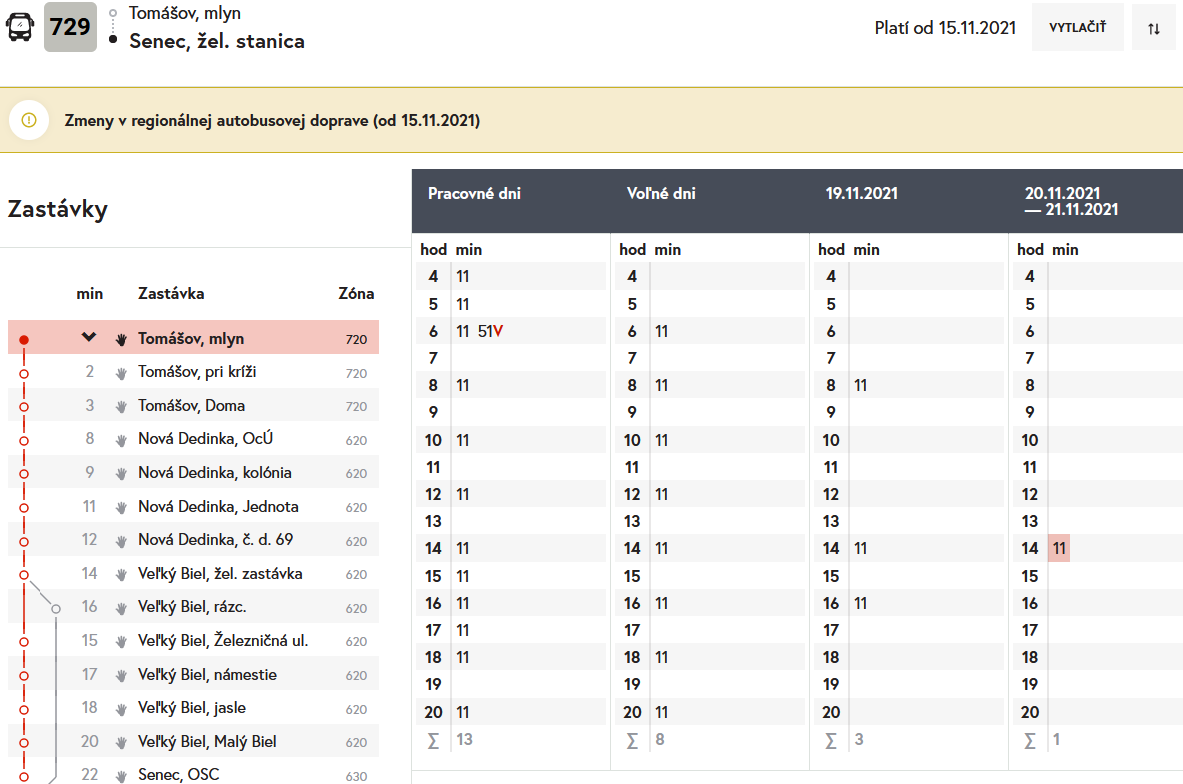This screenshot has width=1183, height=784.
Task: Open the Zmeny v regionálnej autobusovej doprave notice
Action: coord(272,121)
